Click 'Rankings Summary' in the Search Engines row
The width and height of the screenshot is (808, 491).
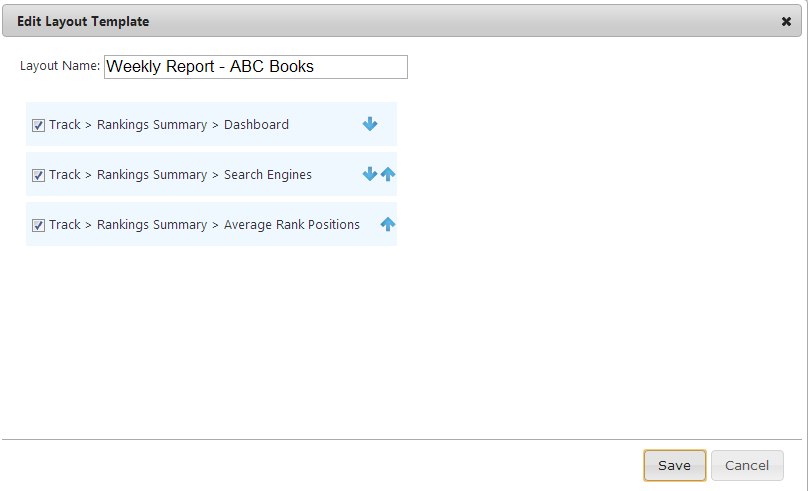pos(152,175)
